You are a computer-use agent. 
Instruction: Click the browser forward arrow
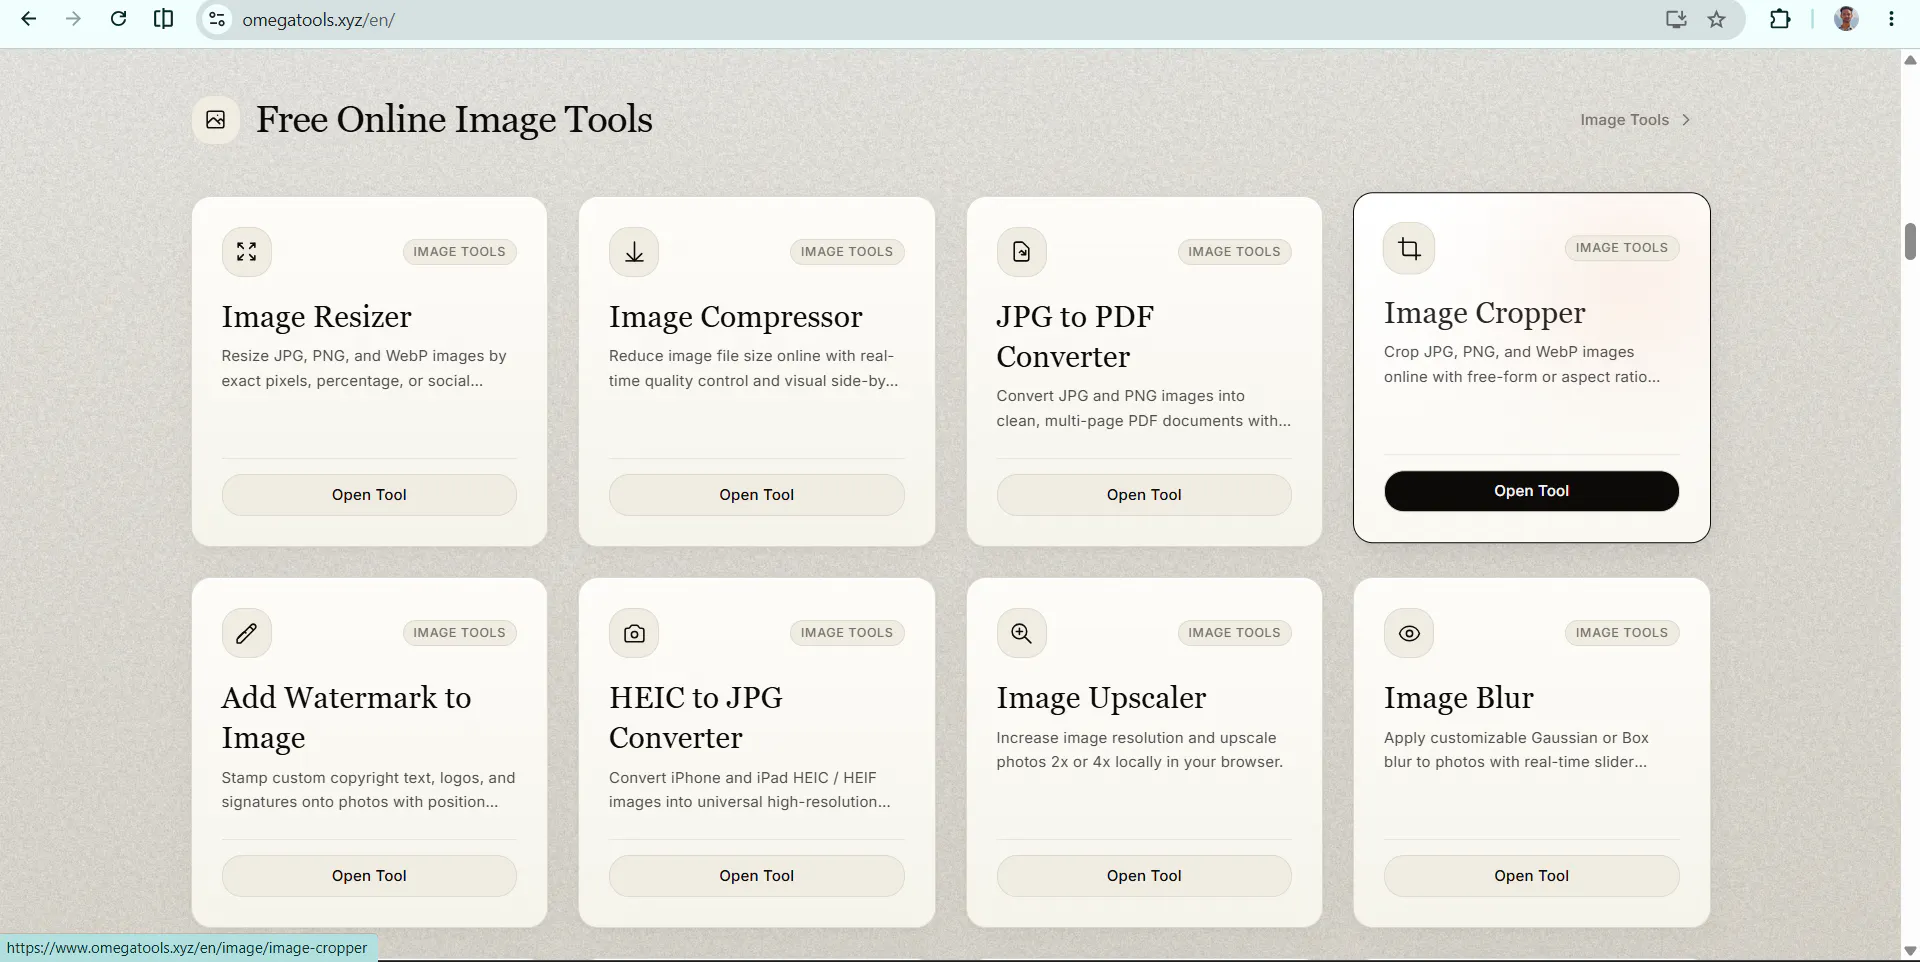click(x=73, y=19)
